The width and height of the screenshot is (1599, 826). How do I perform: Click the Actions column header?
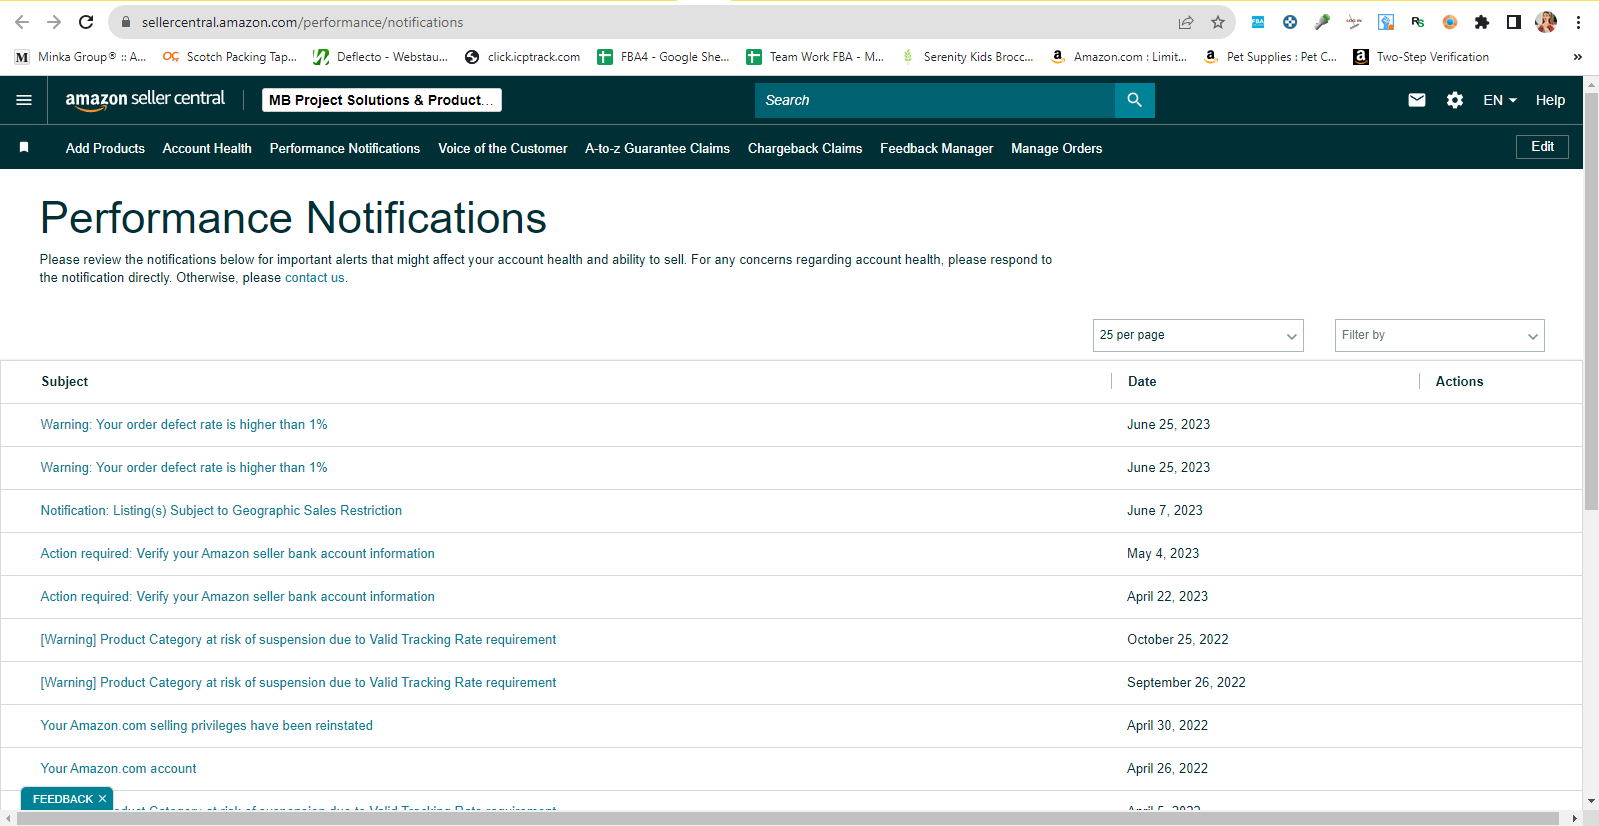pyautogui.click(x=1459, y=382)
